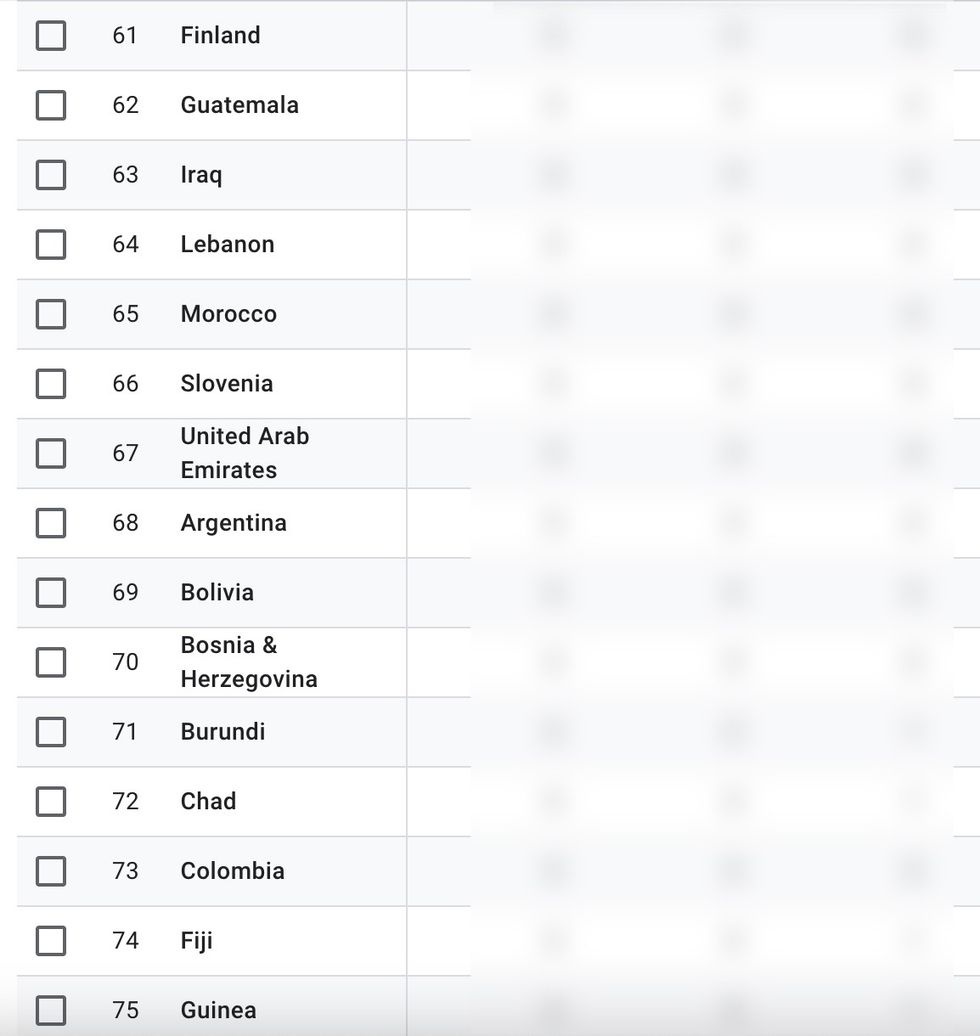Tick the Colombia row checkbox
This screenshot has height=1036, width=980.
[x=51, y=871]
